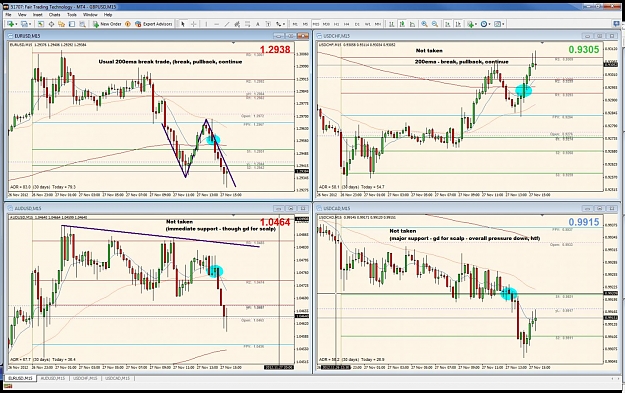Toggle Auto Scroll chart button
Image resolution: width=625 pixels, height=393 pixels.
point(448,24)
